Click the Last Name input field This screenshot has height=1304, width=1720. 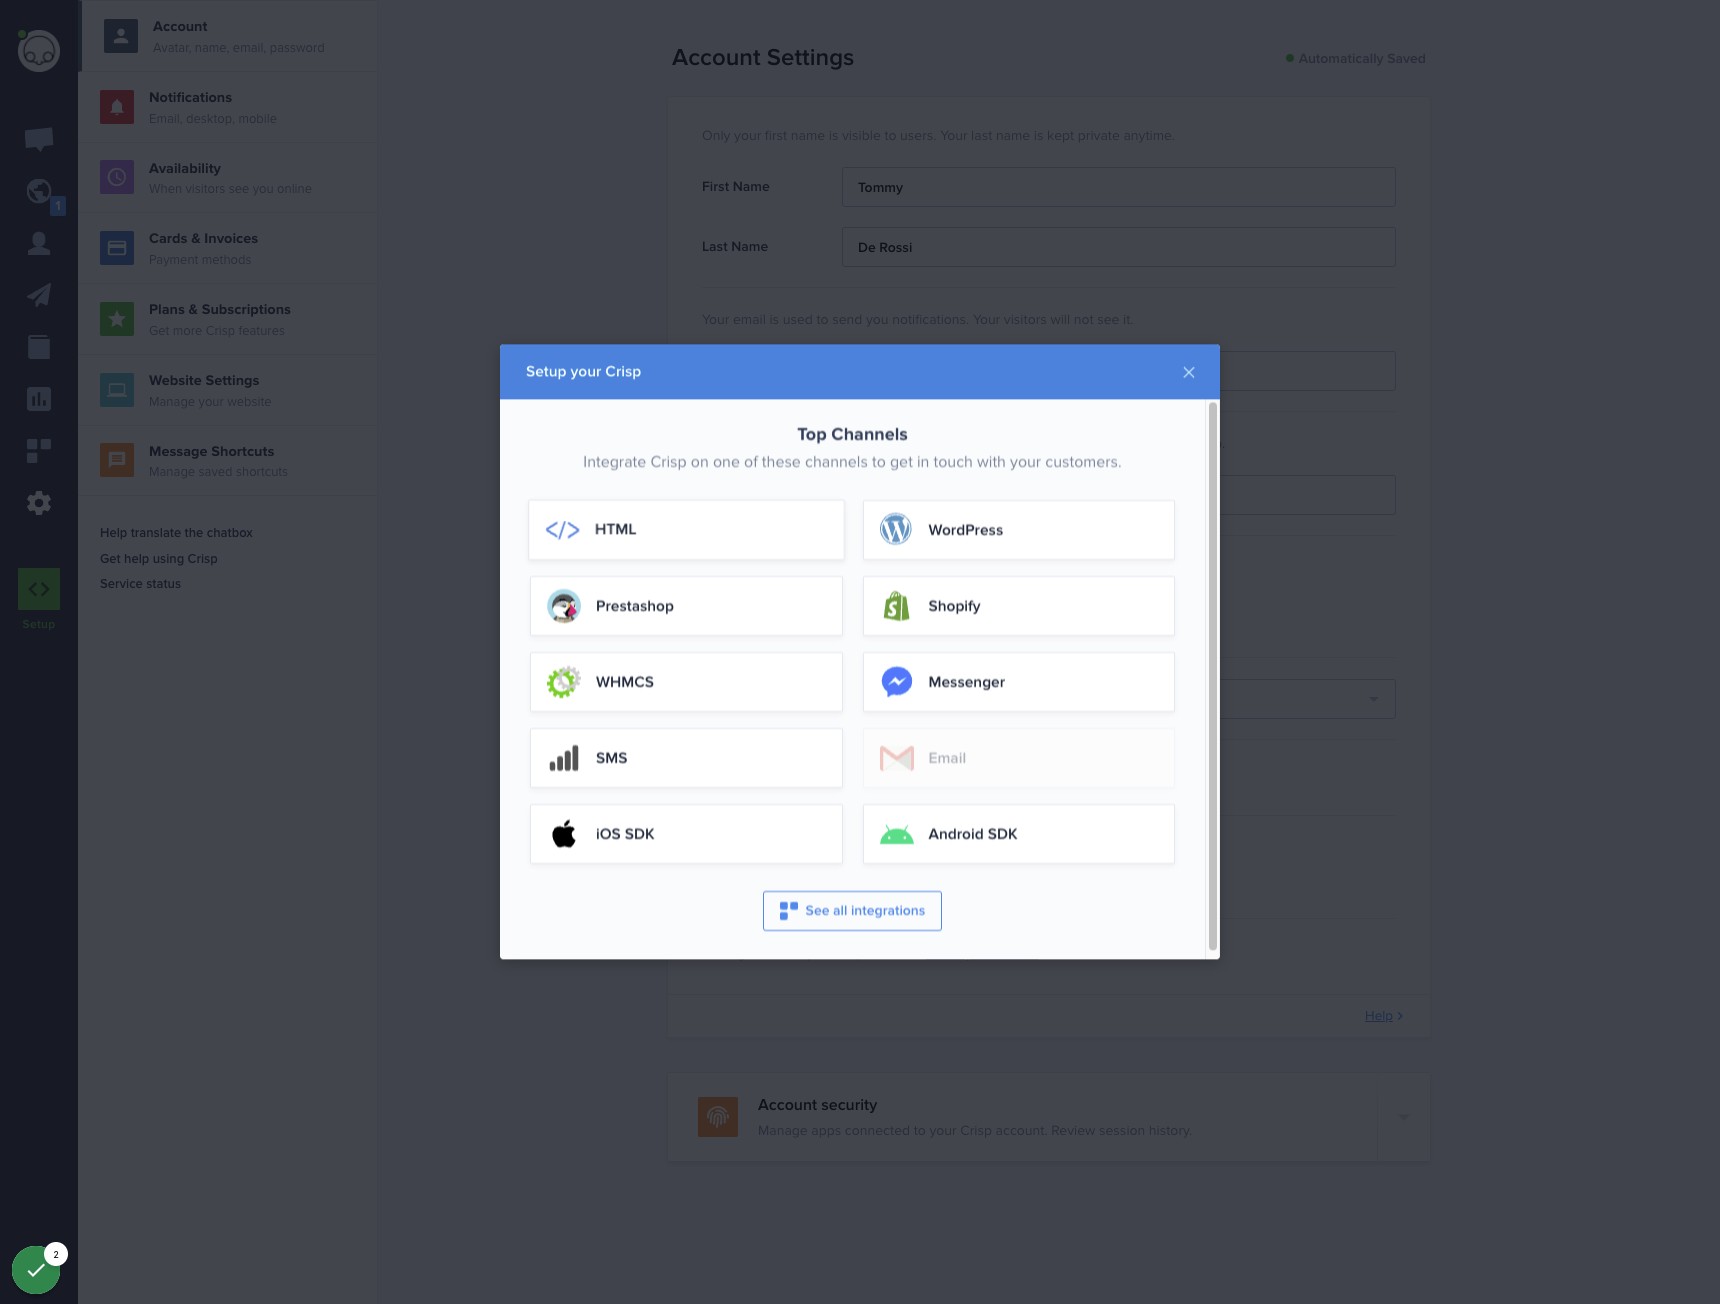pos(1118,247)
